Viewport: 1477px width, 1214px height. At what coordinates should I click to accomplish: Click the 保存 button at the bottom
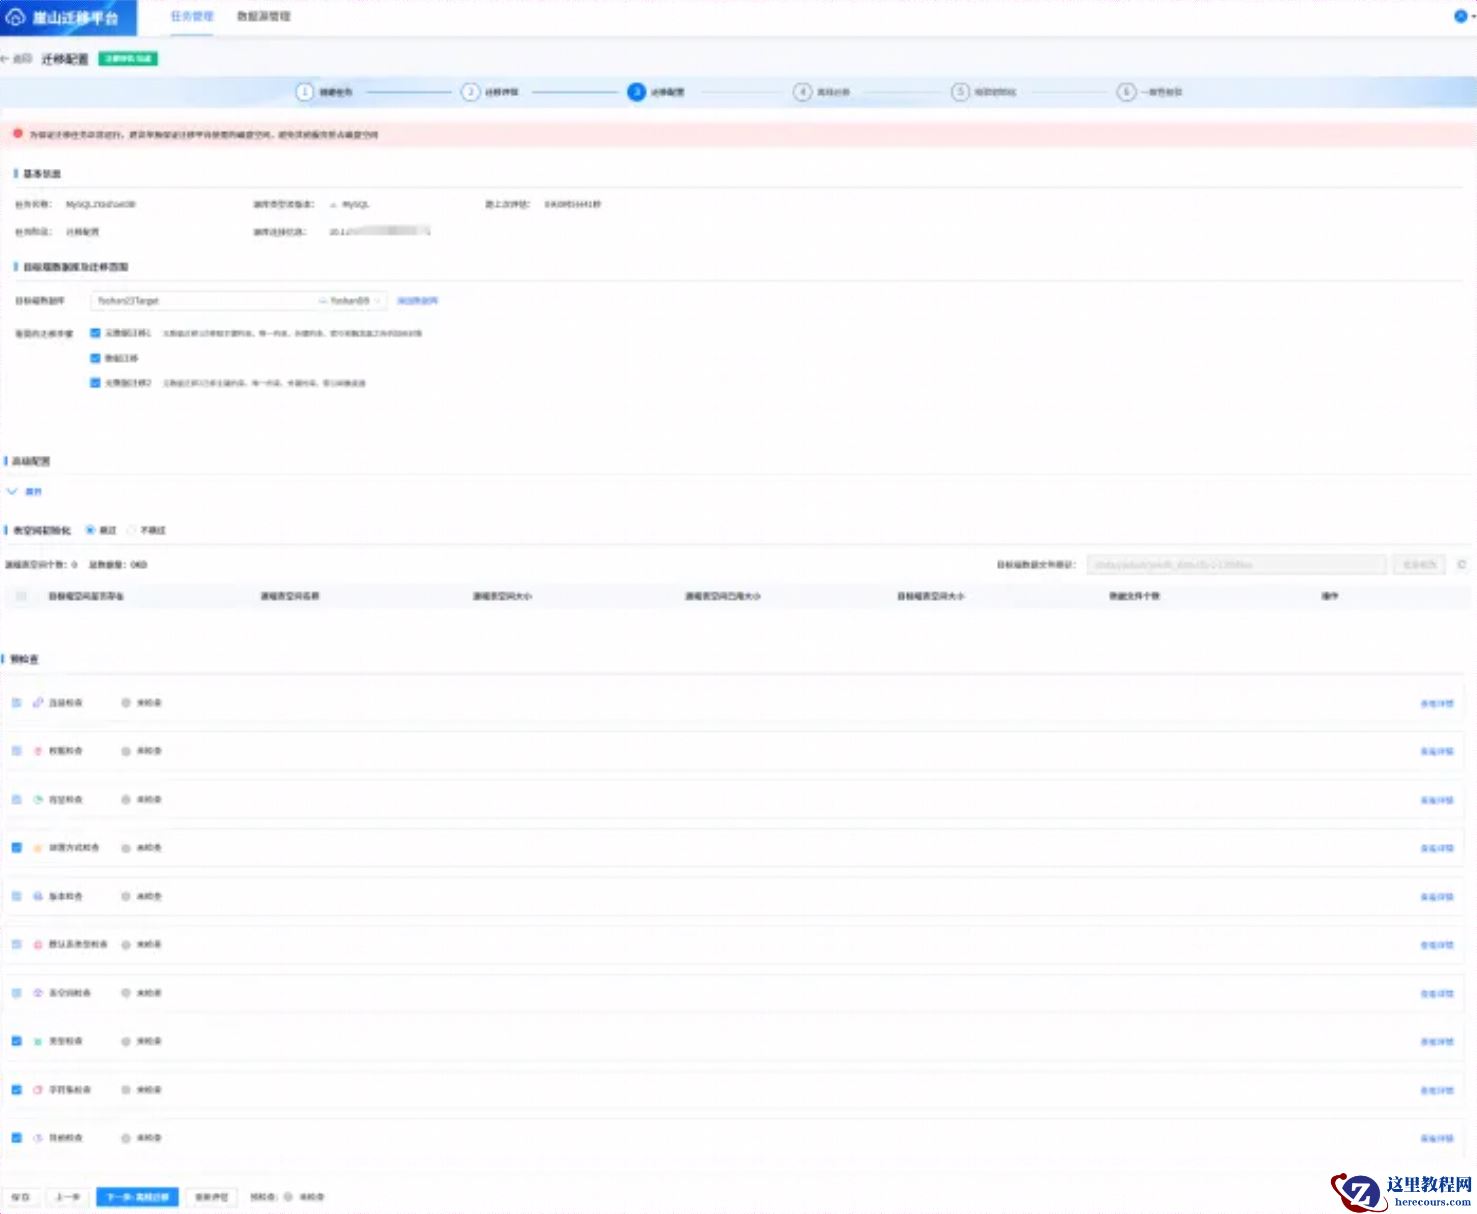tap(21, 1197)
